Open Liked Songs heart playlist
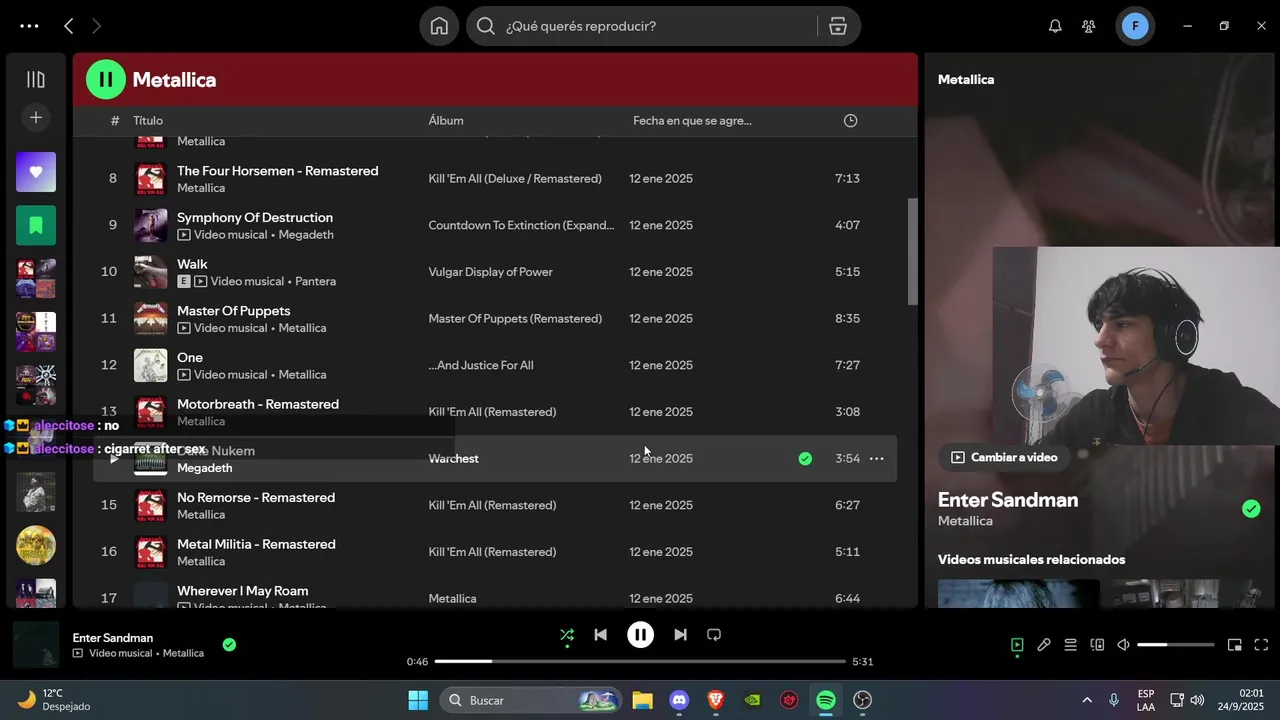This screenshot has height=720, width=1280. [36, 172]
